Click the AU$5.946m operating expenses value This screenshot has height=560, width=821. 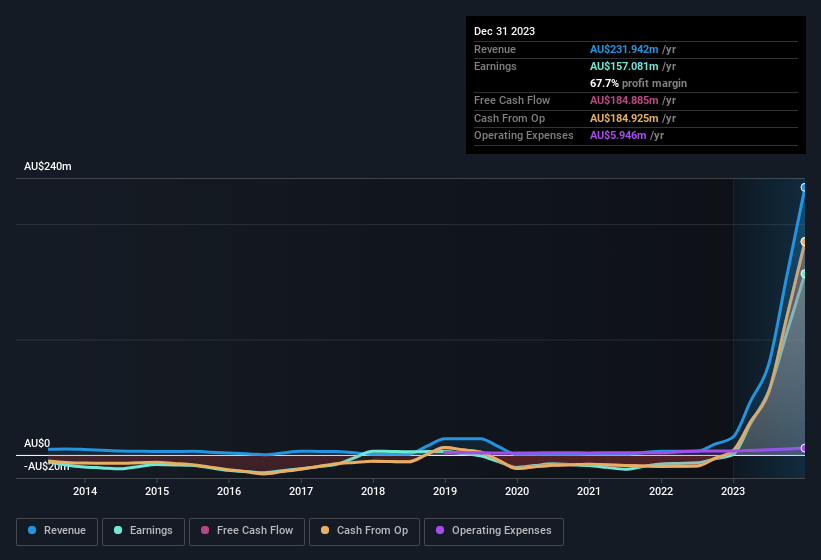point(618,136)
